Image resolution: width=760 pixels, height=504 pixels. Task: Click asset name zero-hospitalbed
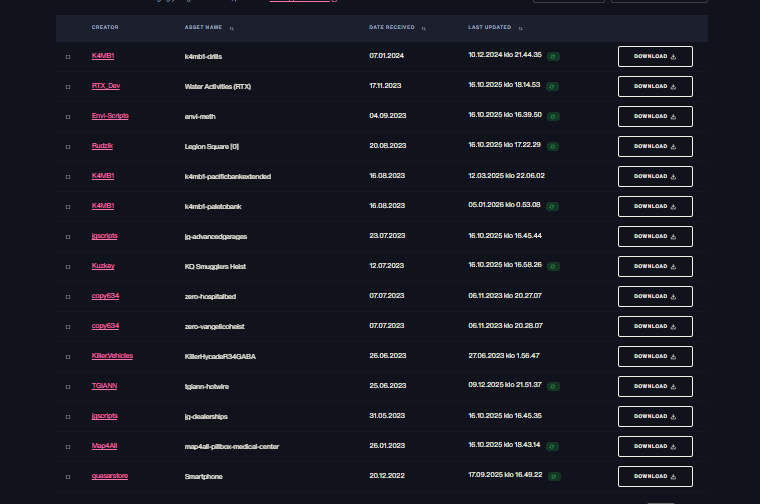[210, 297]
